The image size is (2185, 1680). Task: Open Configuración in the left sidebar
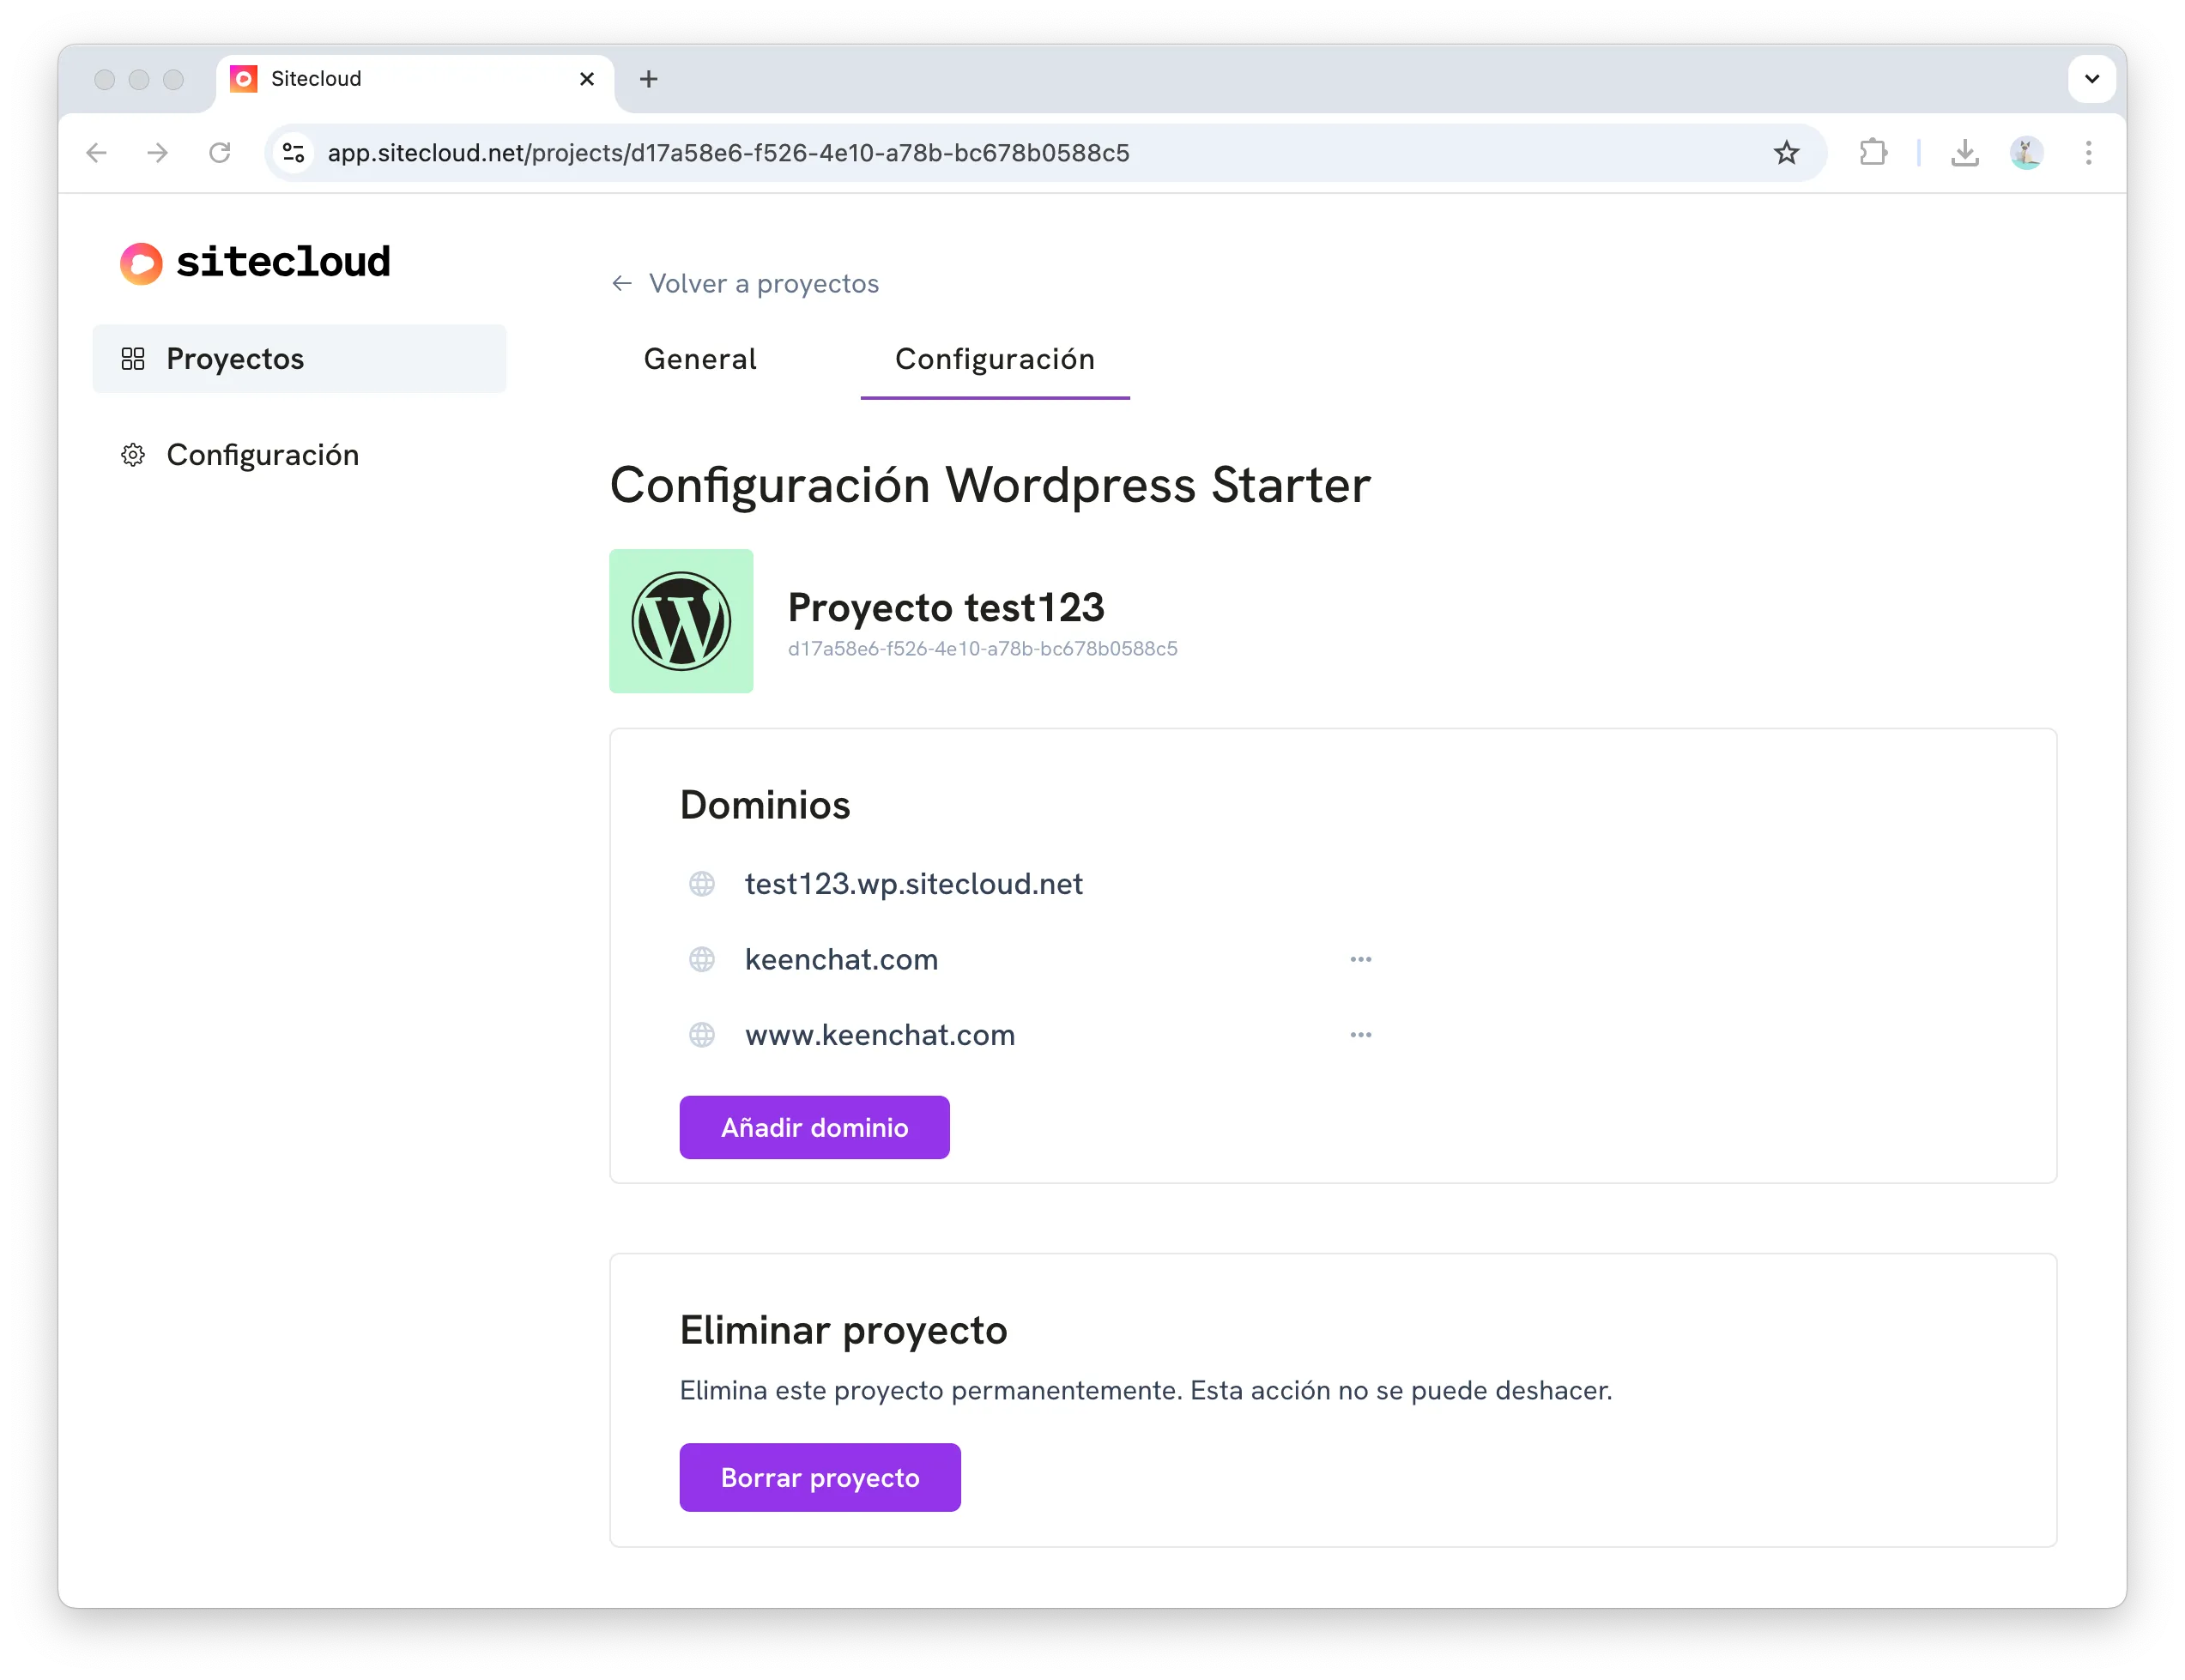tap(262, 455)
